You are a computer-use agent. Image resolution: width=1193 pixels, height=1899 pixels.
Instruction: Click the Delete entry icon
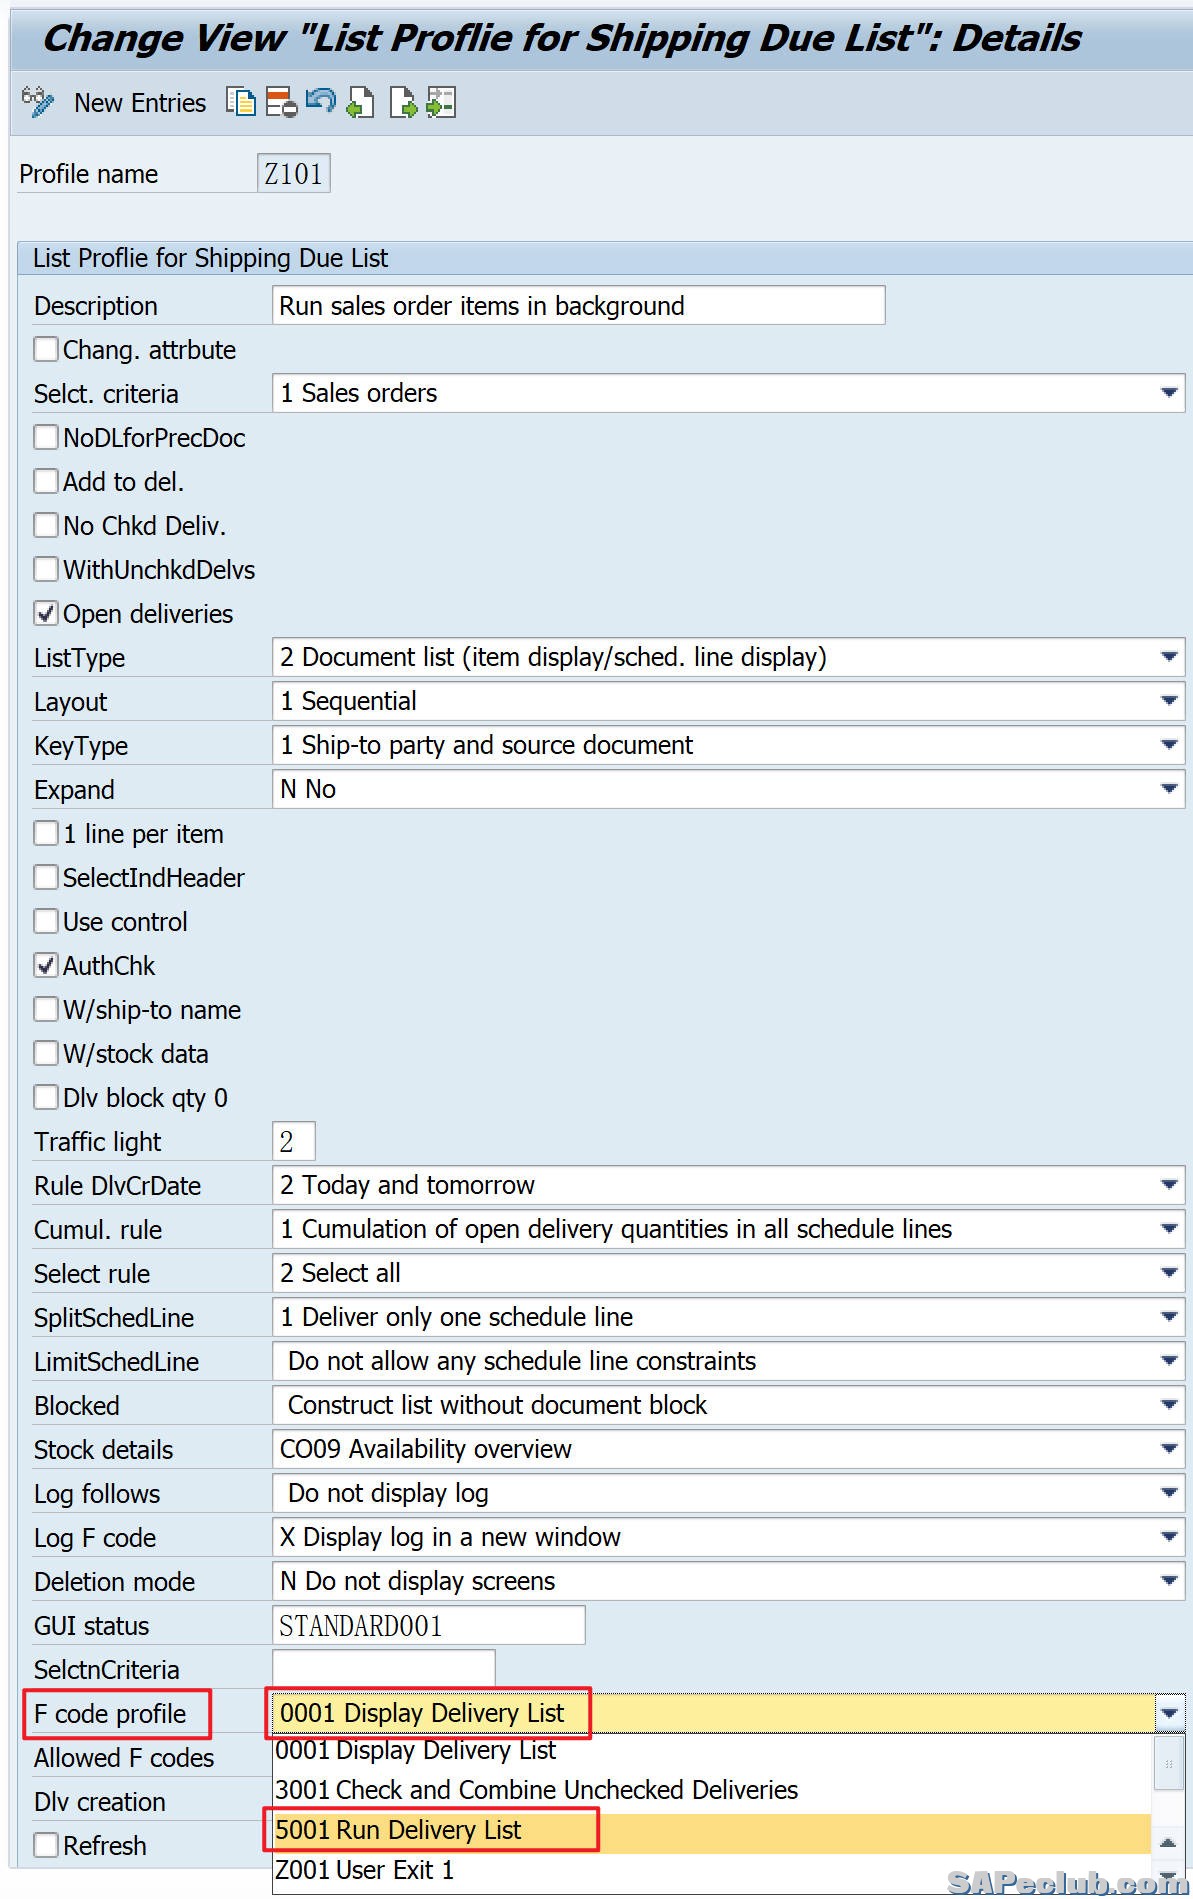(x=281, y=102)
